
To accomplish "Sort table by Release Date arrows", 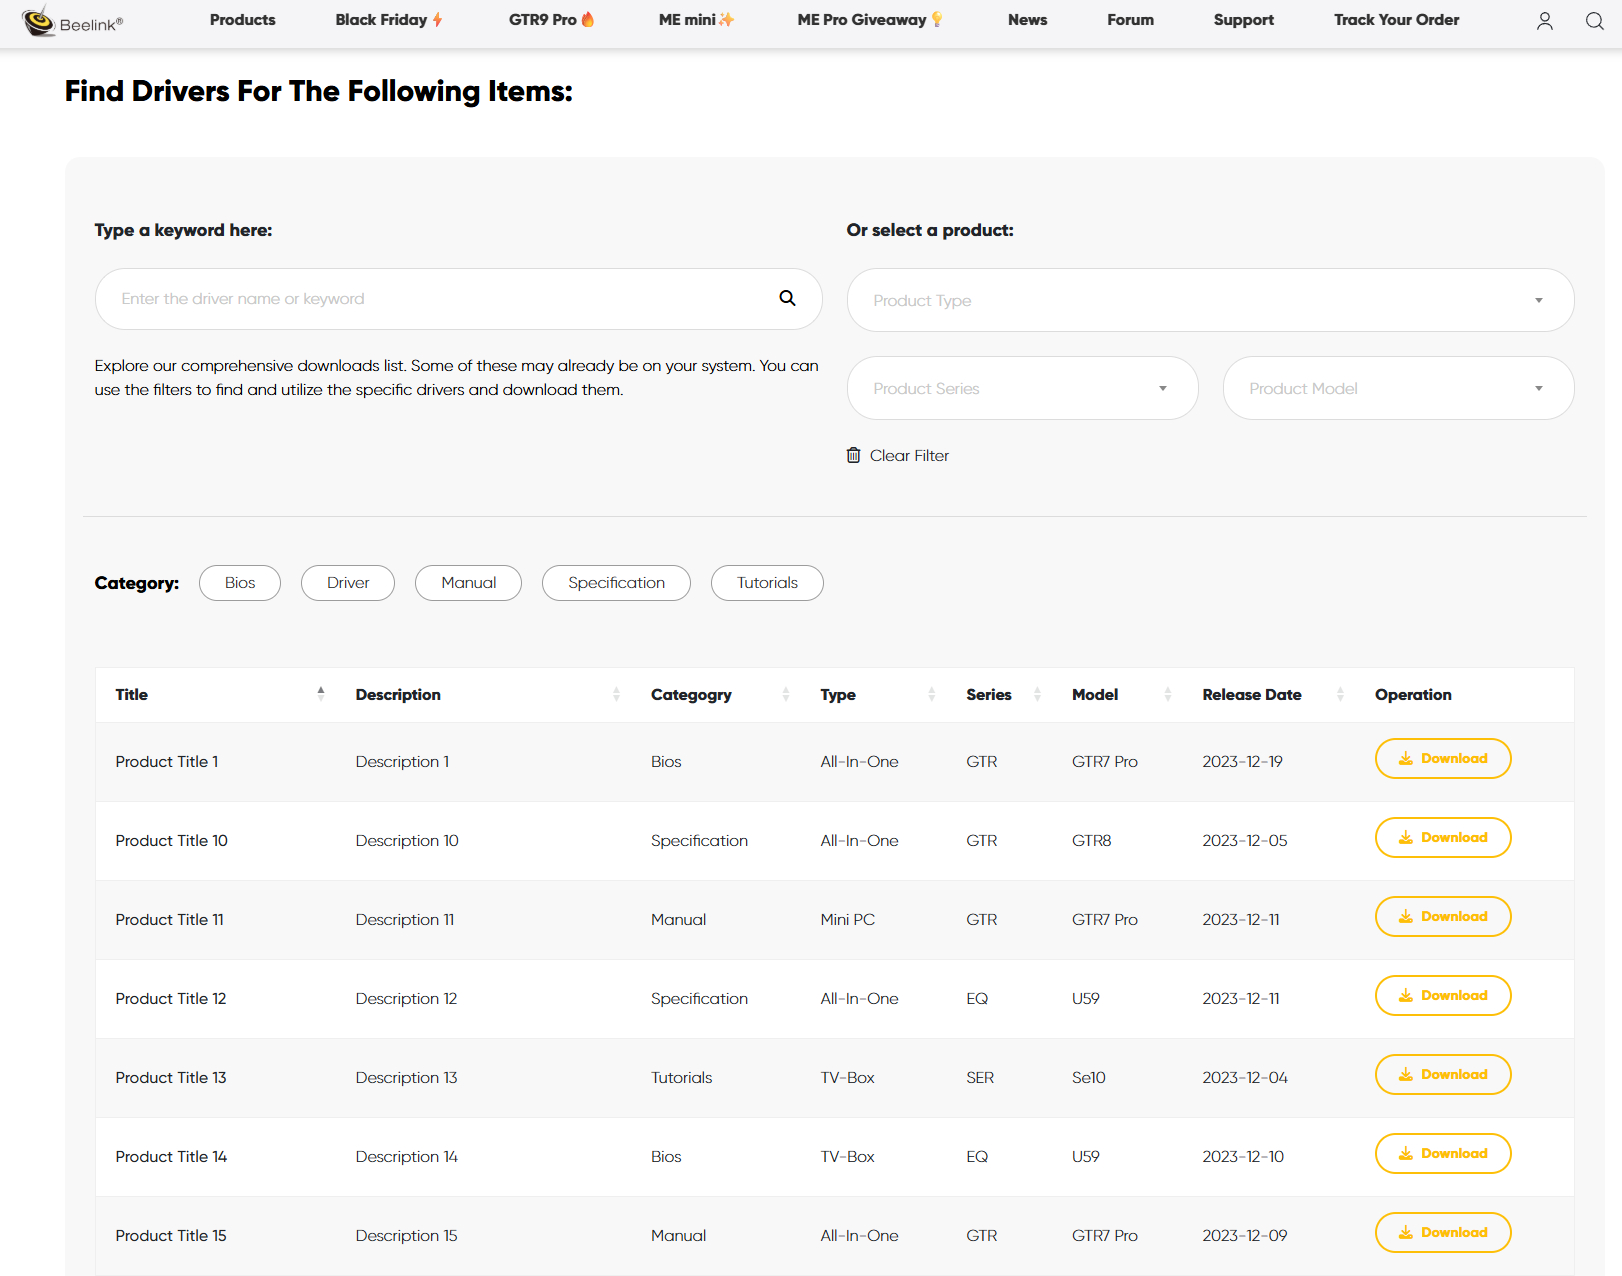I will coord(1340,694).
